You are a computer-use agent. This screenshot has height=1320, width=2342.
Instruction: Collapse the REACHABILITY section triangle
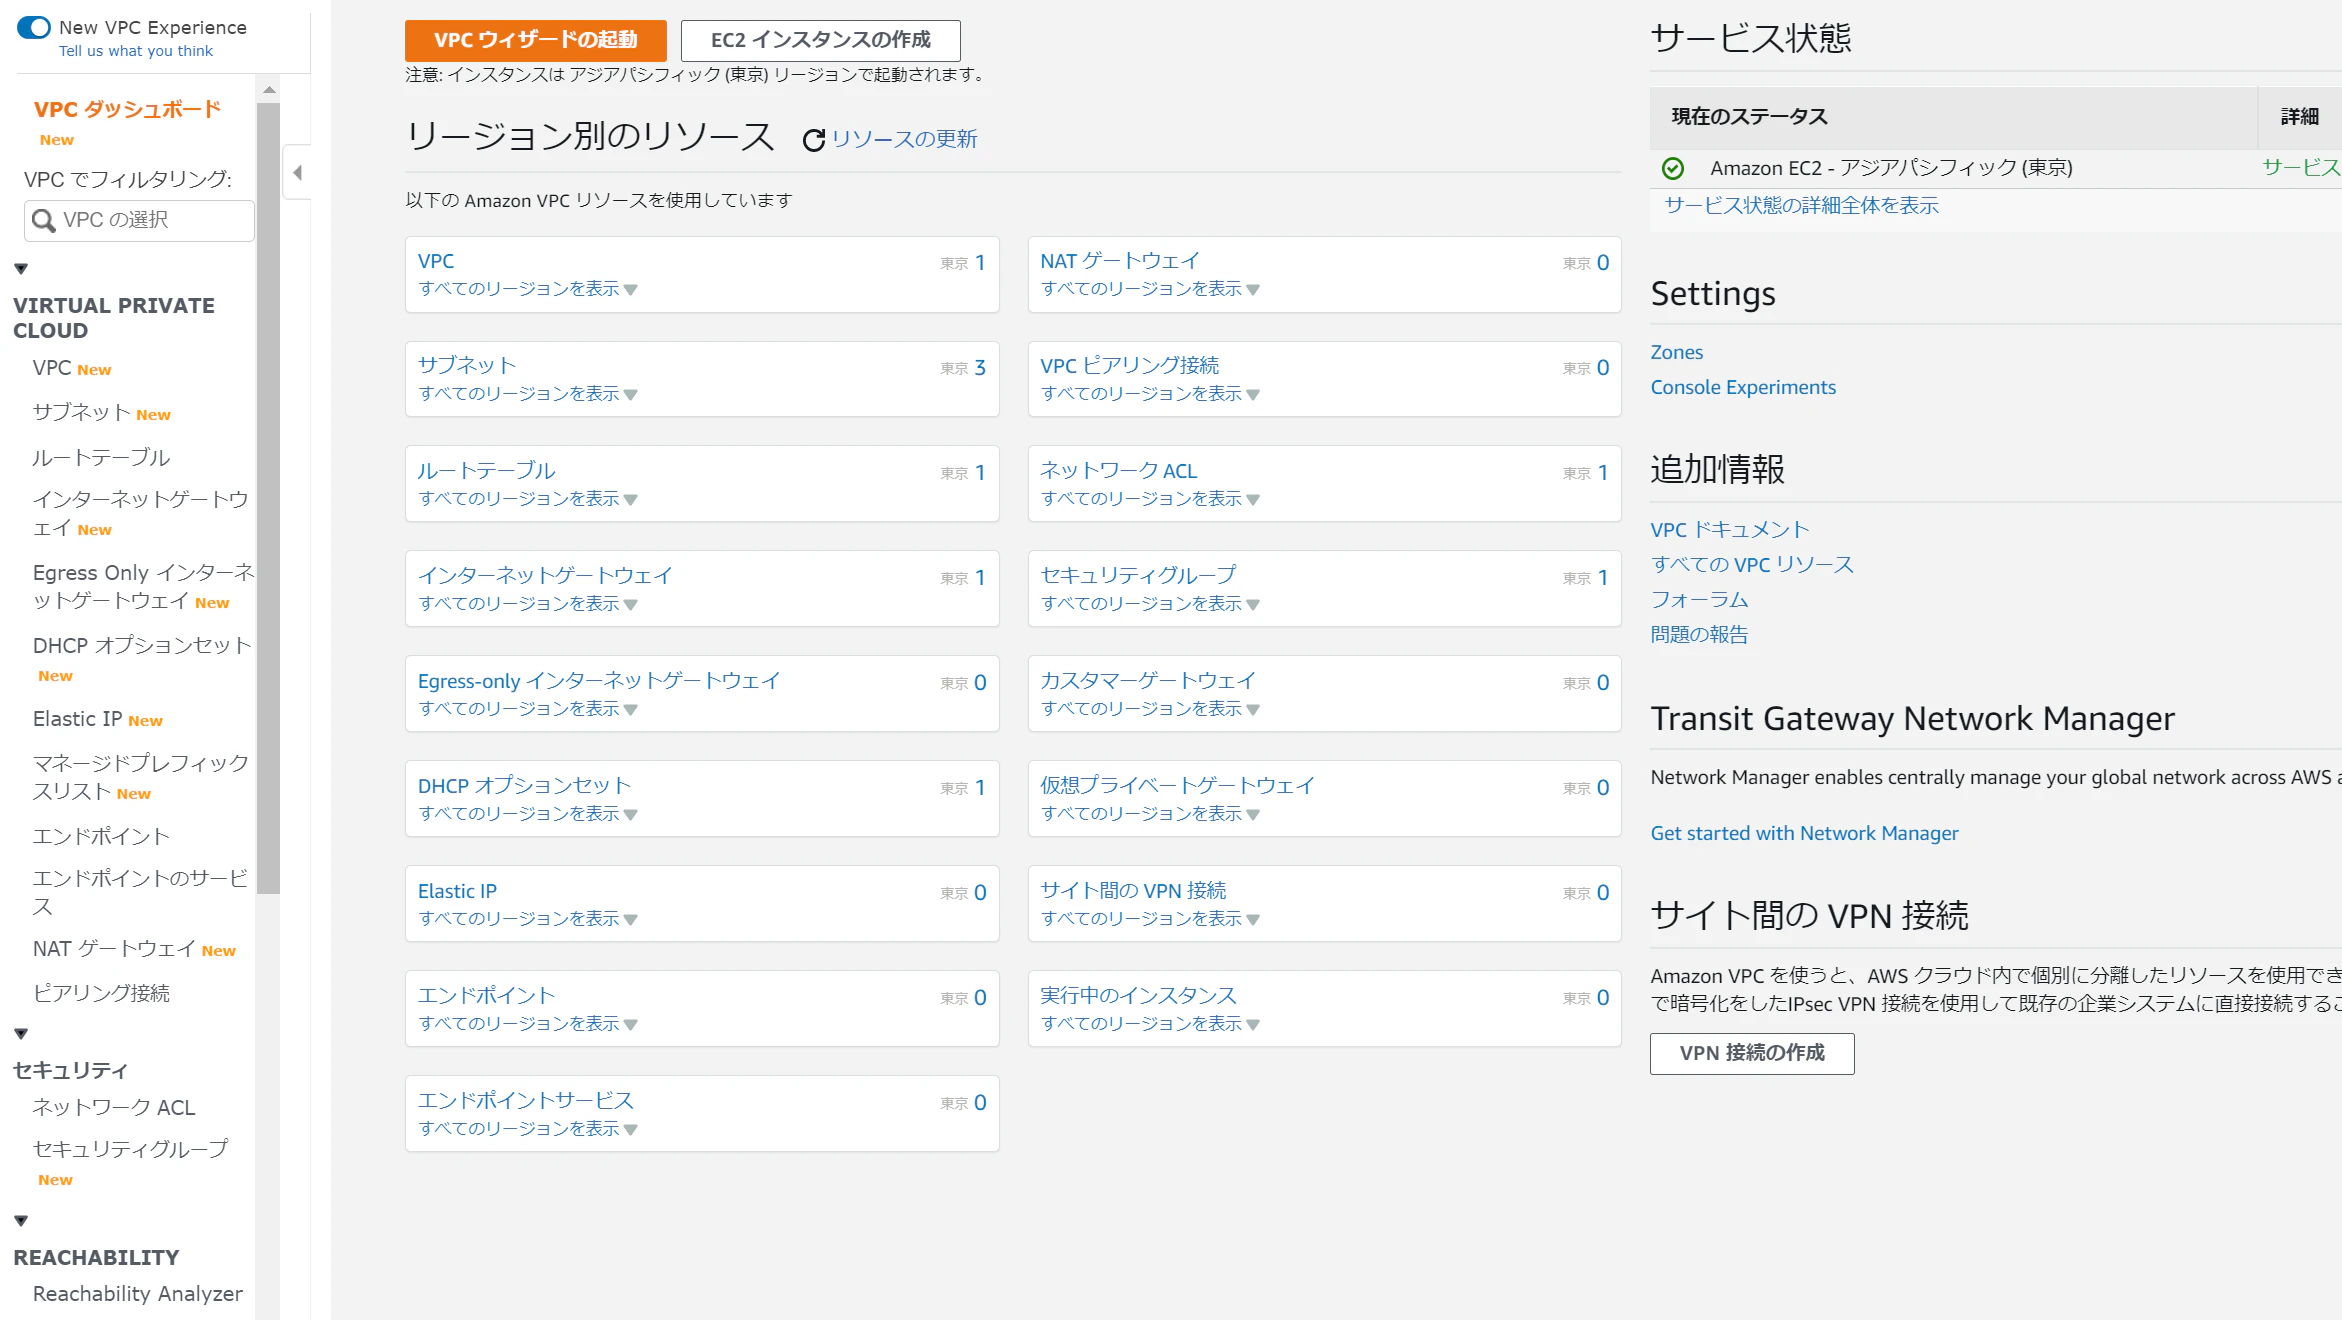[21, 1220]
